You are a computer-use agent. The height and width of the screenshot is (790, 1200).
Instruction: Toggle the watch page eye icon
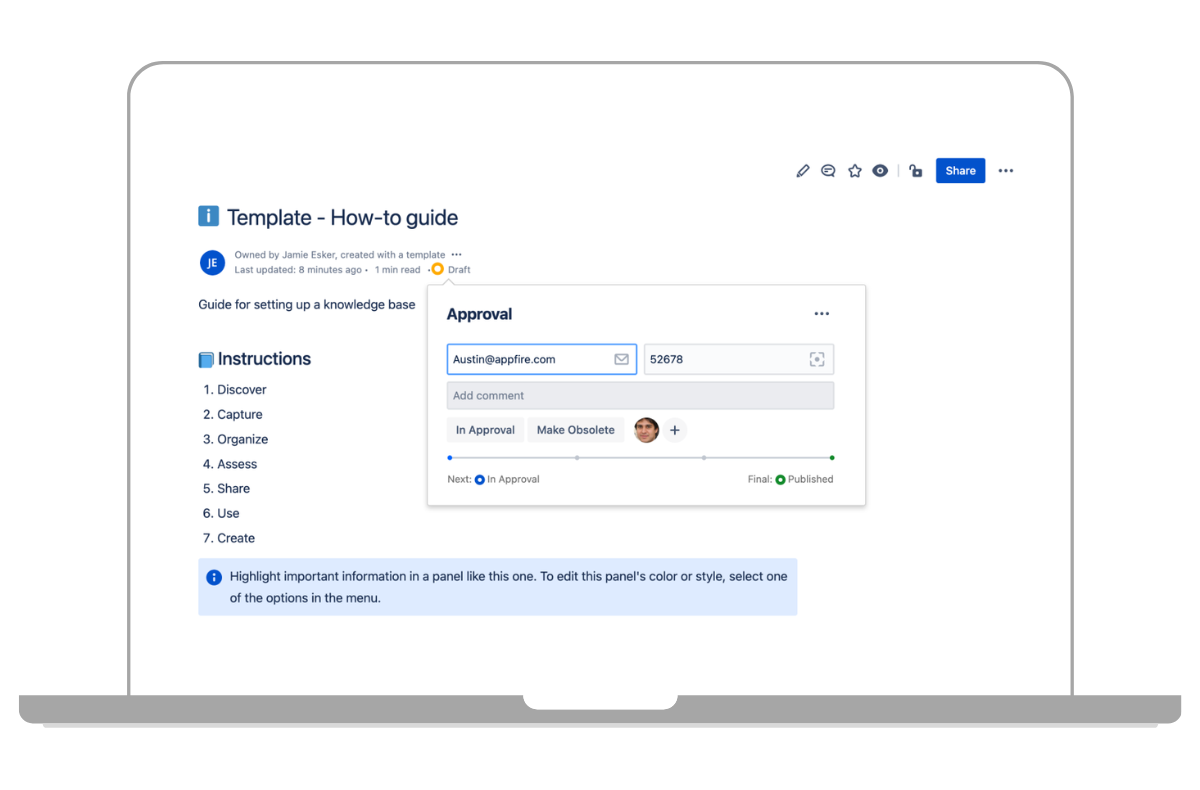pos(880,171)
